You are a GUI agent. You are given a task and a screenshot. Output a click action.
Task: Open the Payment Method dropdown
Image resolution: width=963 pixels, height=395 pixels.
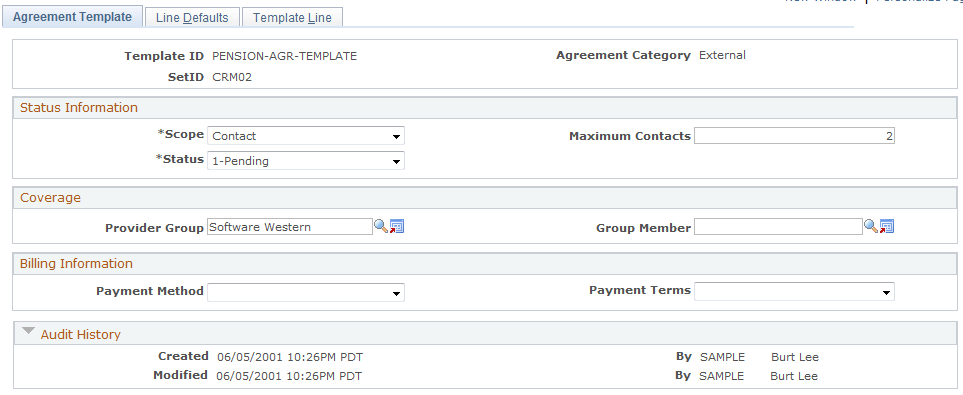pyautogui.click(x=306, y=292)
